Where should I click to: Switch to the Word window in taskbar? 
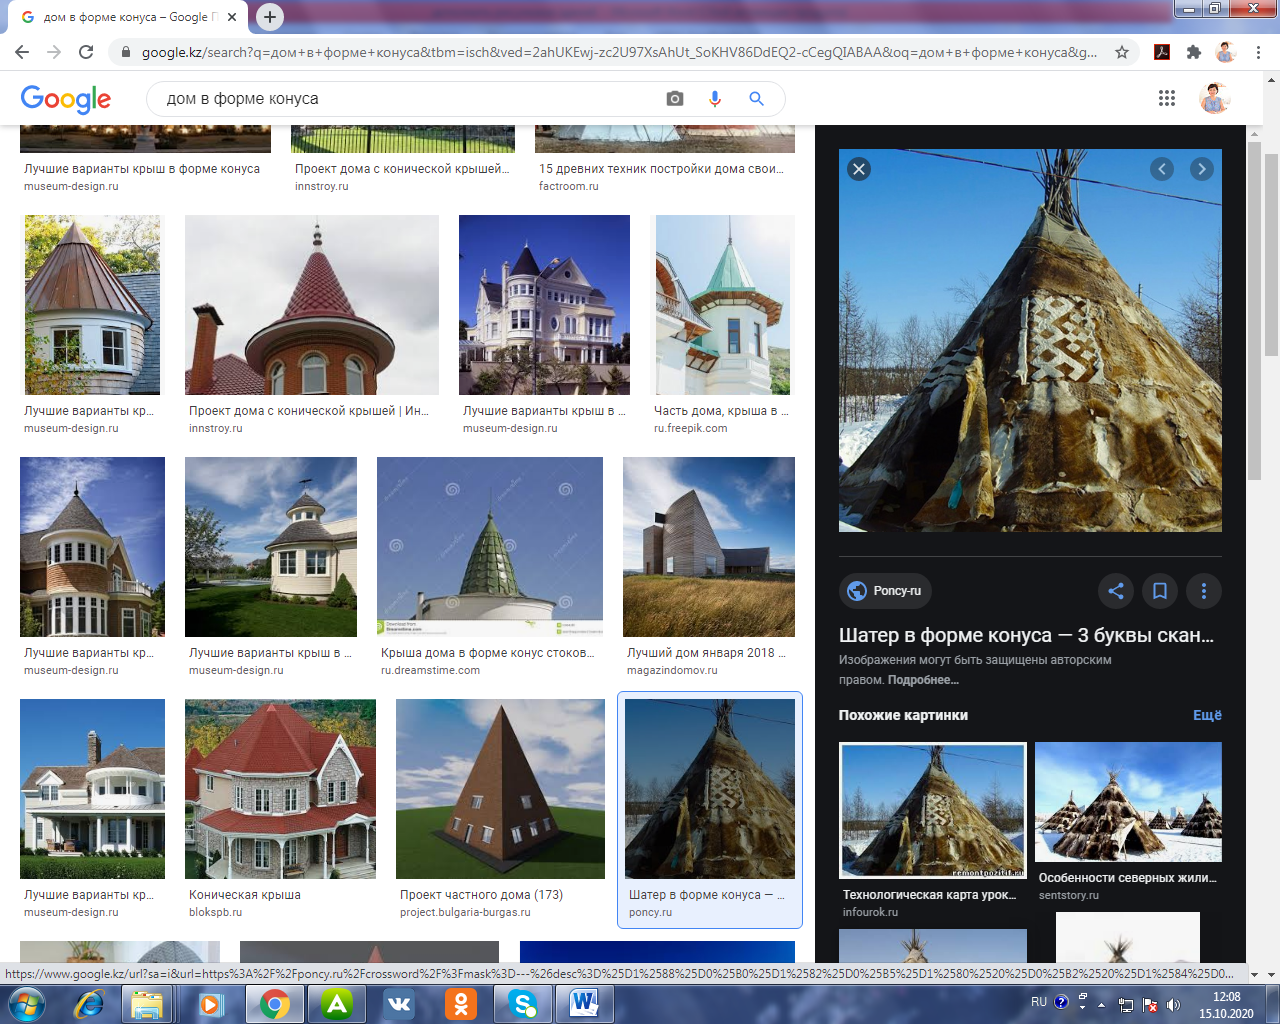[x=585, y=1004]
